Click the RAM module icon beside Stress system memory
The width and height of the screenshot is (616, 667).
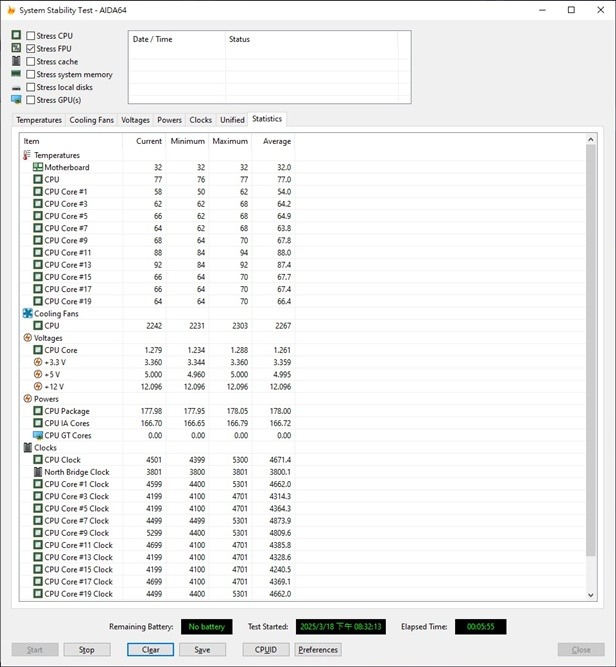[x=16, y=74]
